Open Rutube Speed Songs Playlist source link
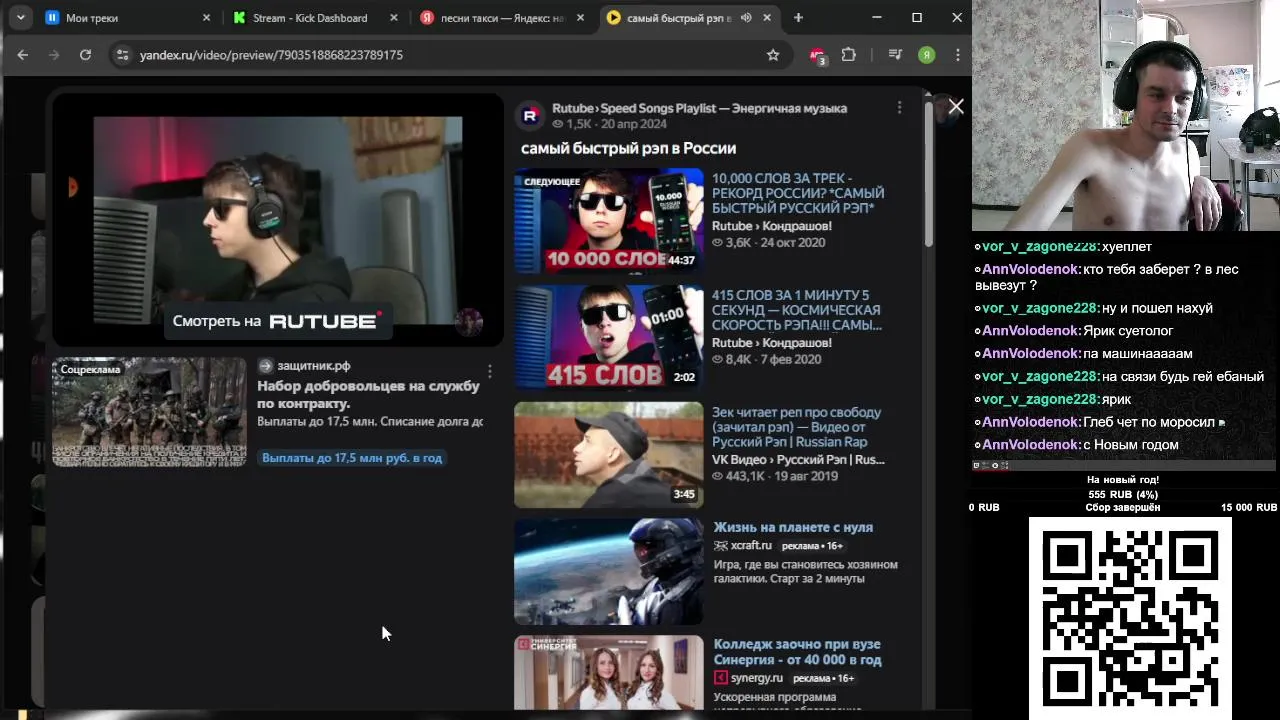1280x720 pixels. (x=699, y=108)
